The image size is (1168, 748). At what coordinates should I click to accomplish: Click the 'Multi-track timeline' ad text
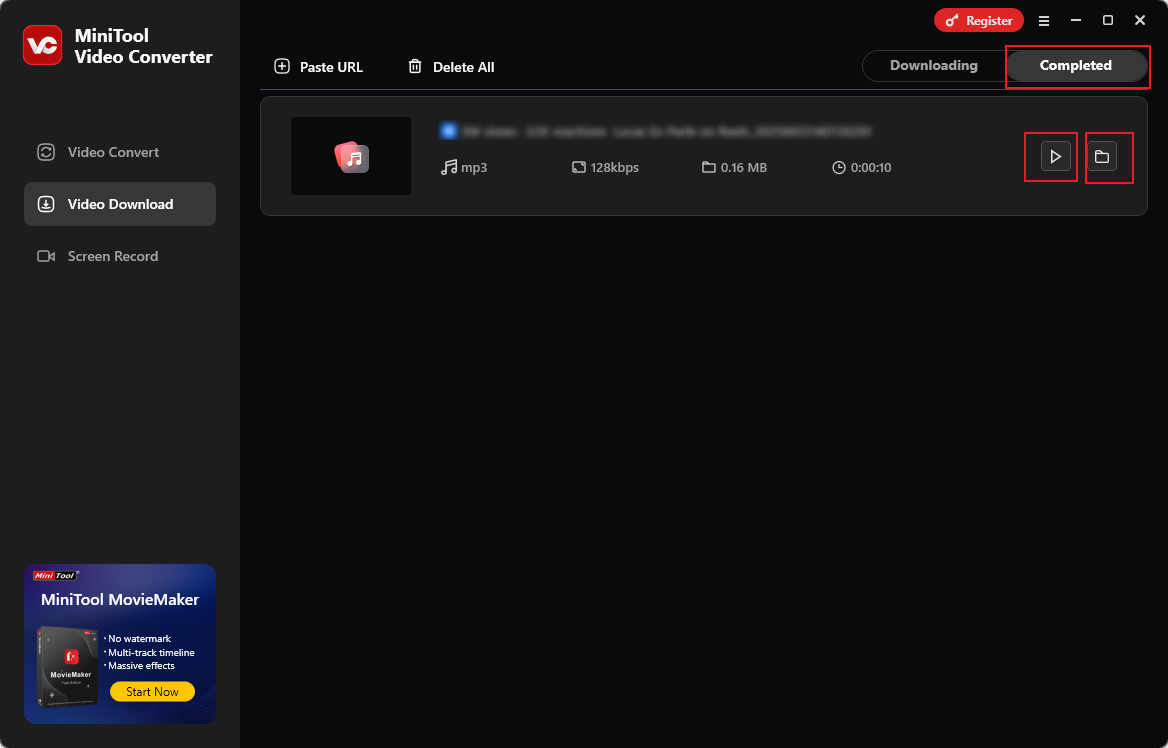point(149,653)
